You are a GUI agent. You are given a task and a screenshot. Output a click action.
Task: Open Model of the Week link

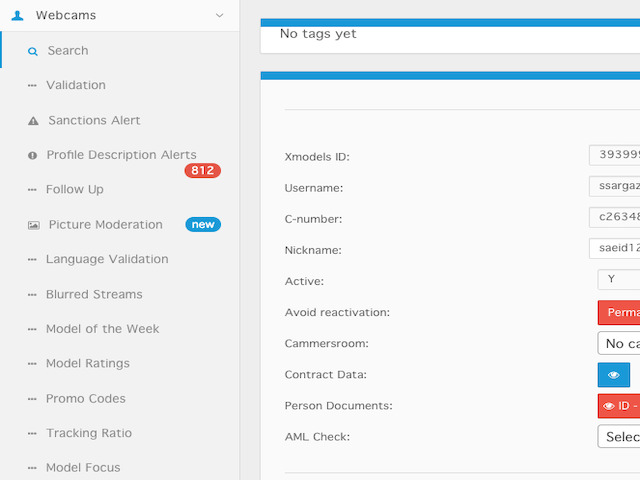102,329
